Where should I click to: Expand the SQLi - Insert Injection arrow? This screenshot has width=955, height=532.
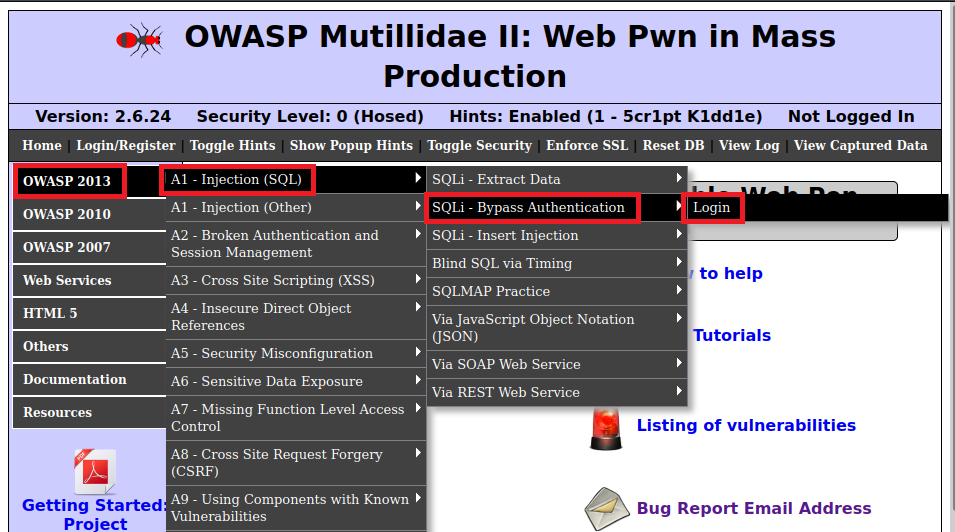[679, 234]
